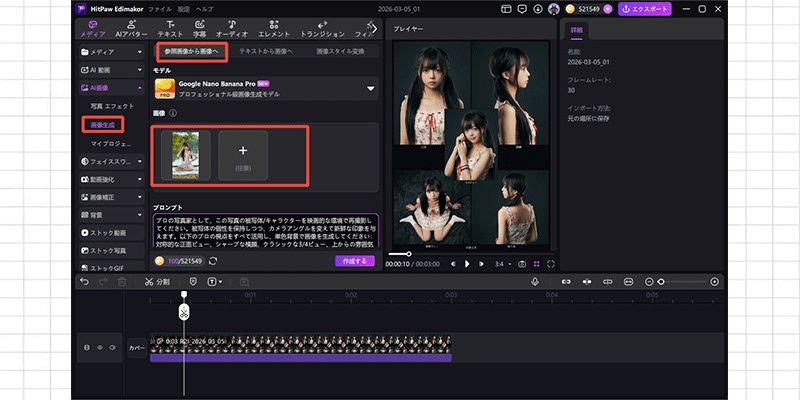
Task: Play the preview video
Action: pos(466,264)
